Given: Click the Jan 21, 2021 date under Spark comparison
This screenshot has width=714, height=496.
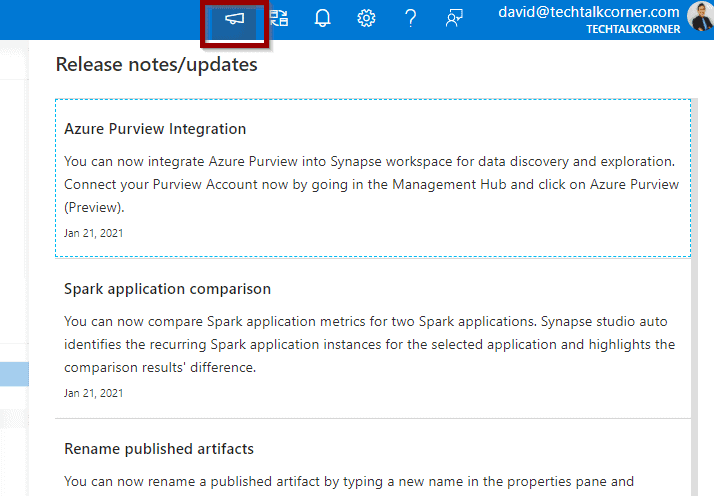Looking at the screenshot, I should [x=93, y=393].
